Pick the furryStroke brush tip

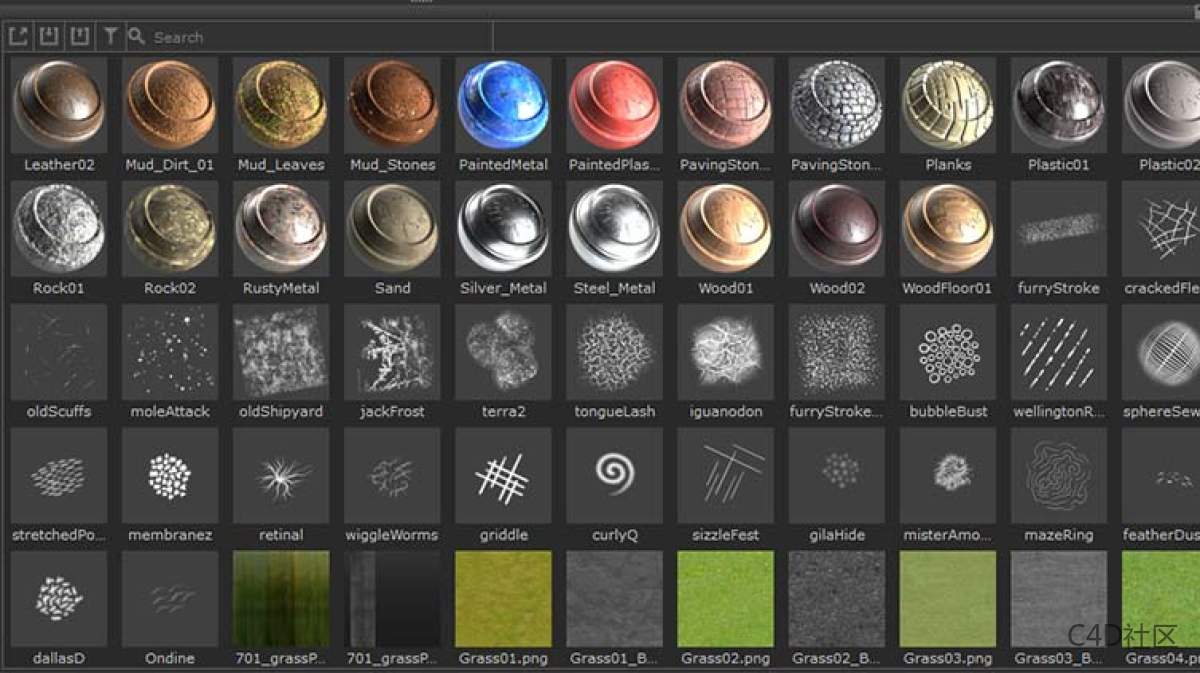(x=1058, y=228)
